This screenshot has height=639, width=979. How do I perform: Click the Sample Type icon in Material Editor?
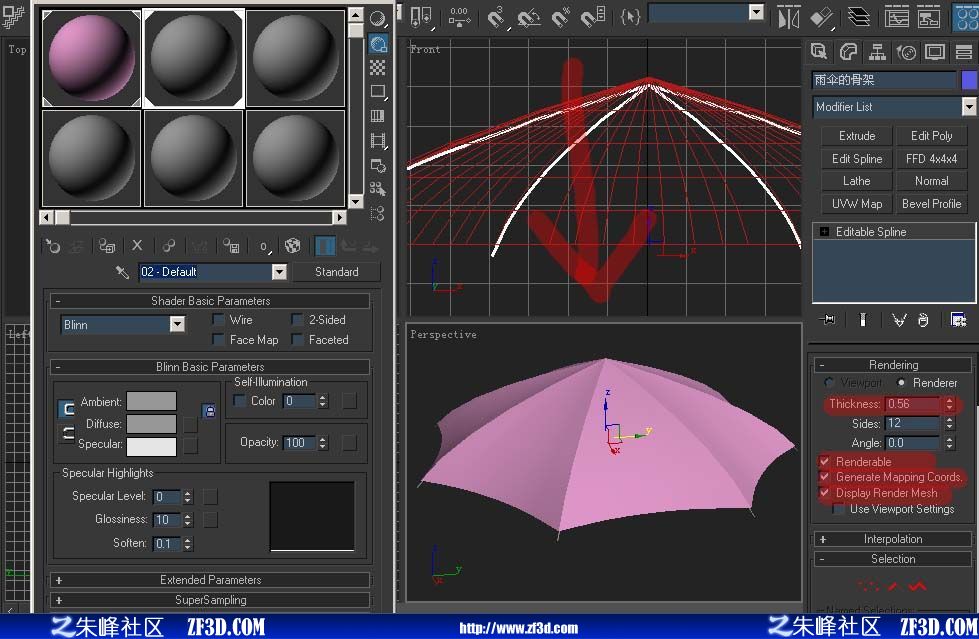pyautogui.click(x=377, y=19)
